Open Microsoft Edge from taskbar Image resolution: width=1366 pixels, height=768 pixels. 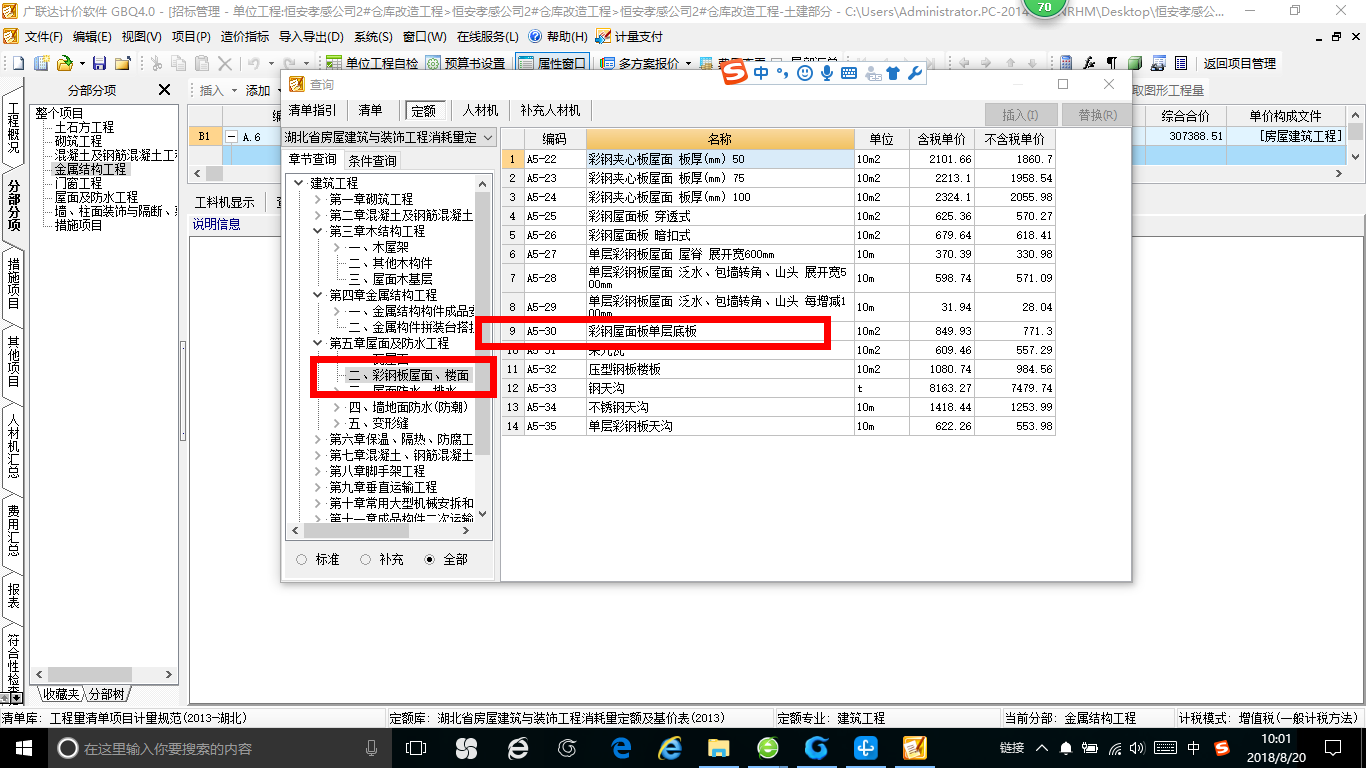622,747
